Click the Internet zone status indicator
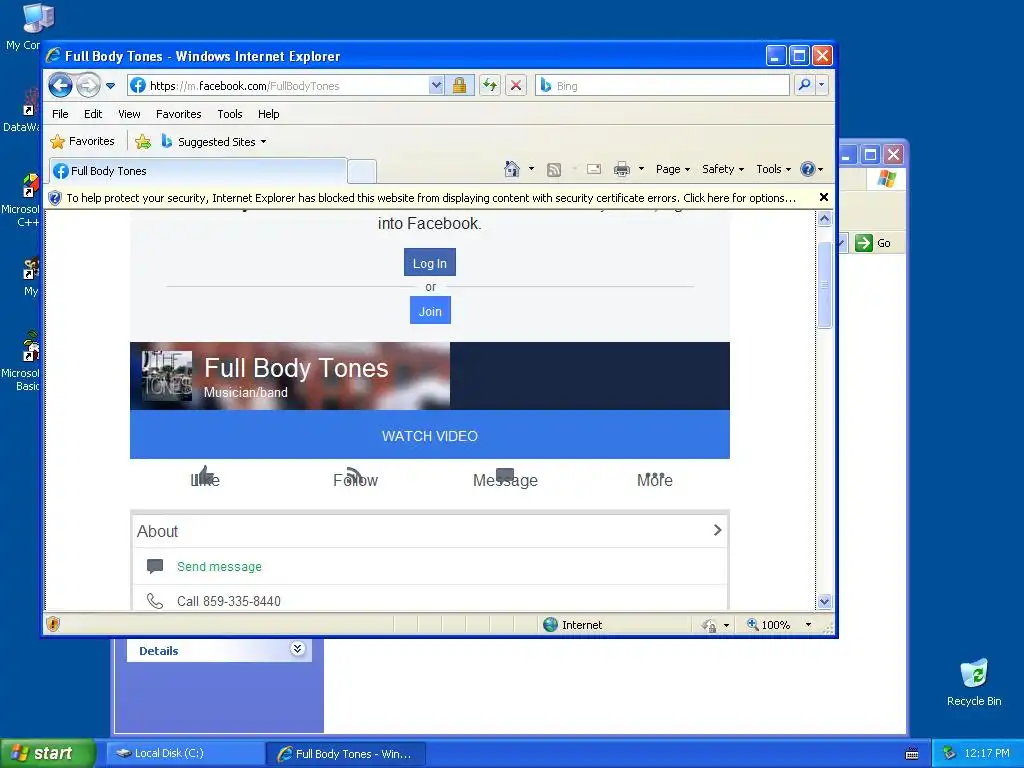The image size is (1024, 768). coord(573,625)
